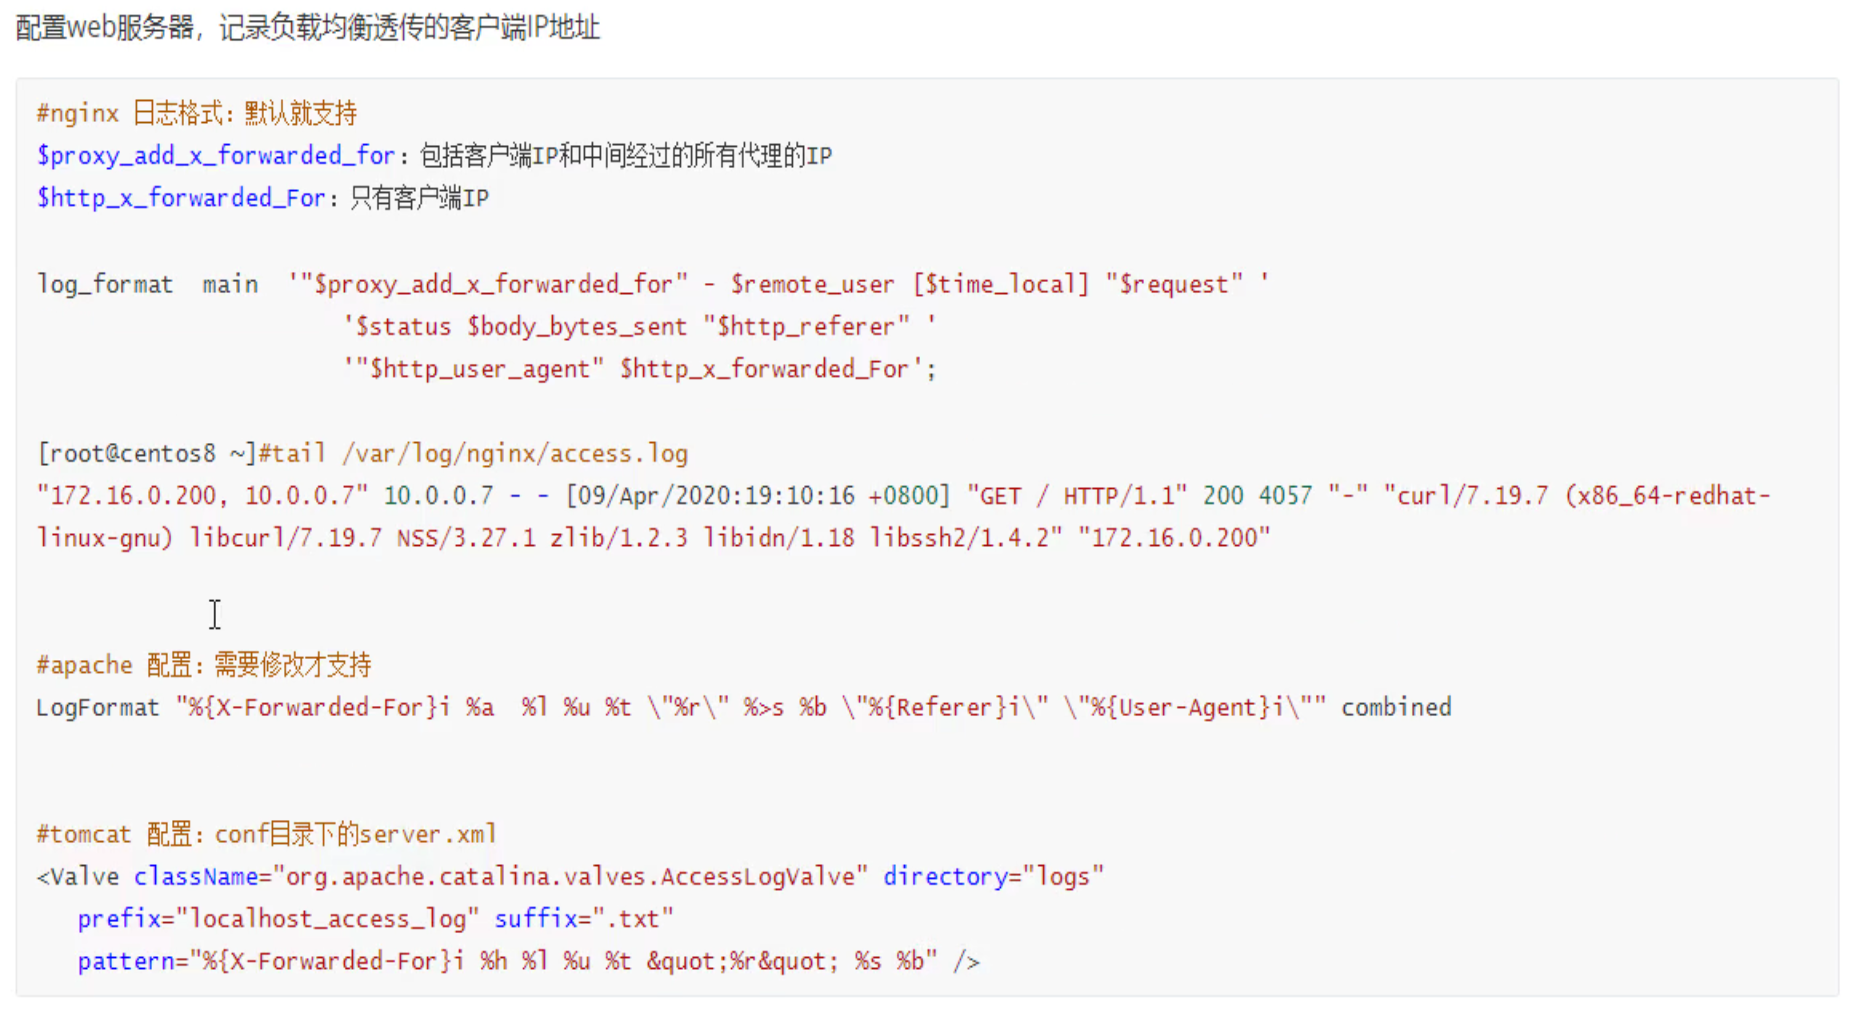Click the blue $http_x_forwarded_For variable description

[181, 198]
